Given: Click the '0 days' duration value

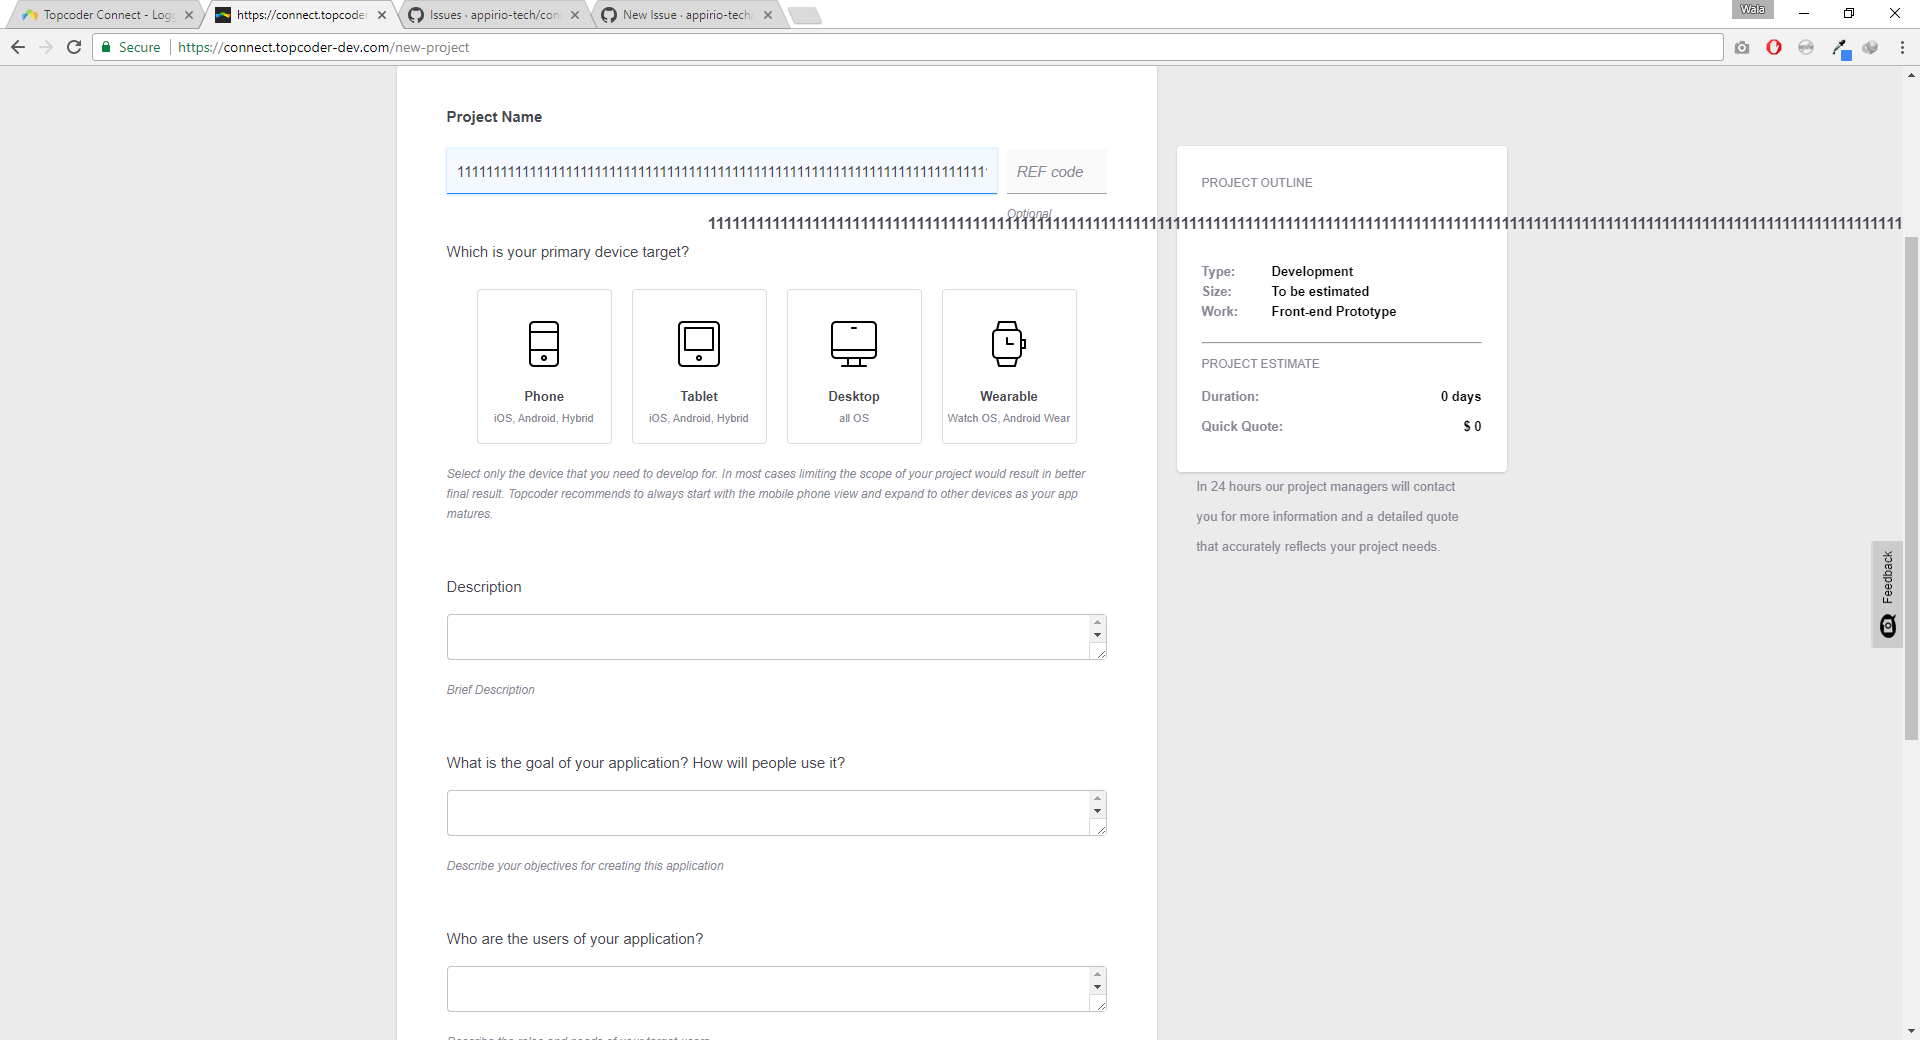Looking at the screenshot, I should point(1460,396).
